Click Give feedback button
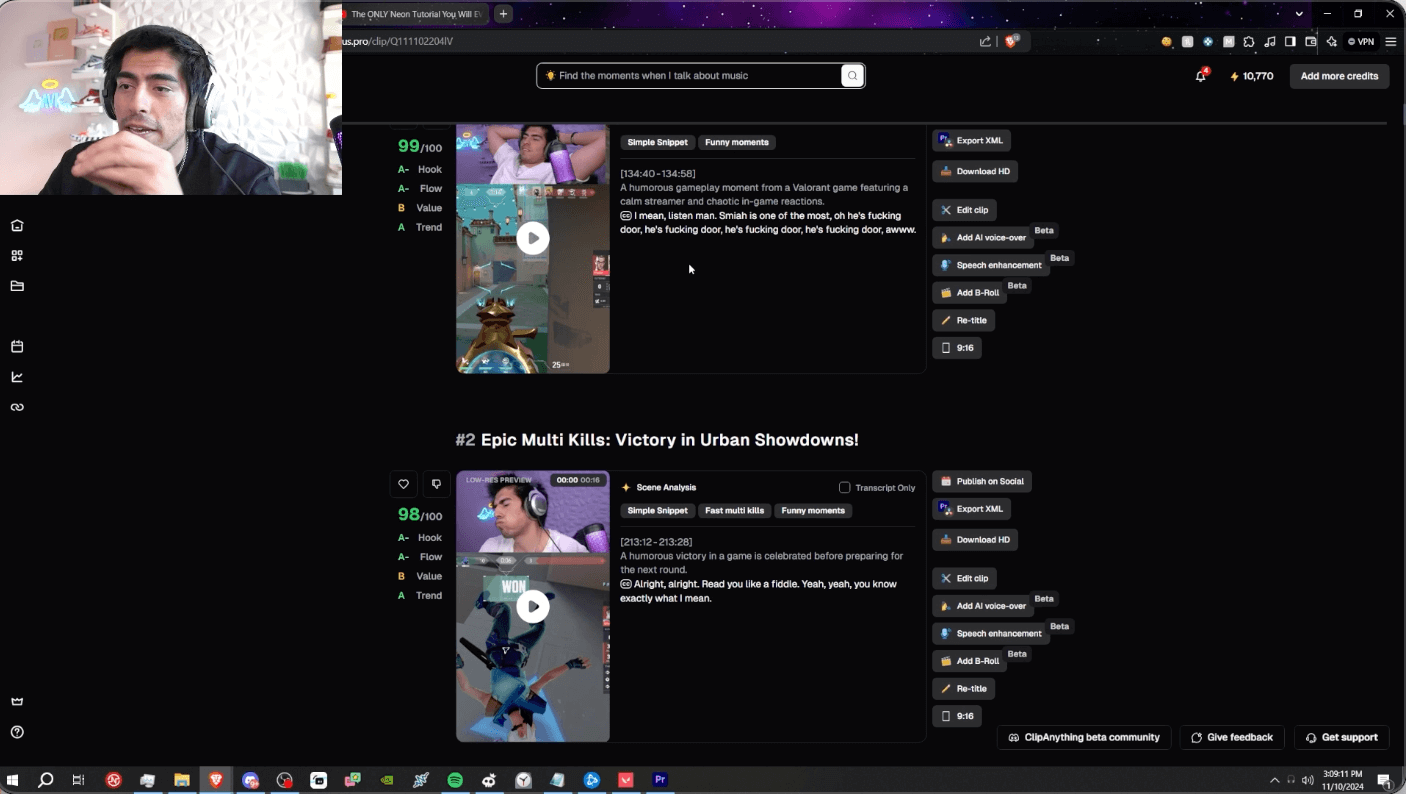The image size is (1406, 794). tap(1231, 738)
